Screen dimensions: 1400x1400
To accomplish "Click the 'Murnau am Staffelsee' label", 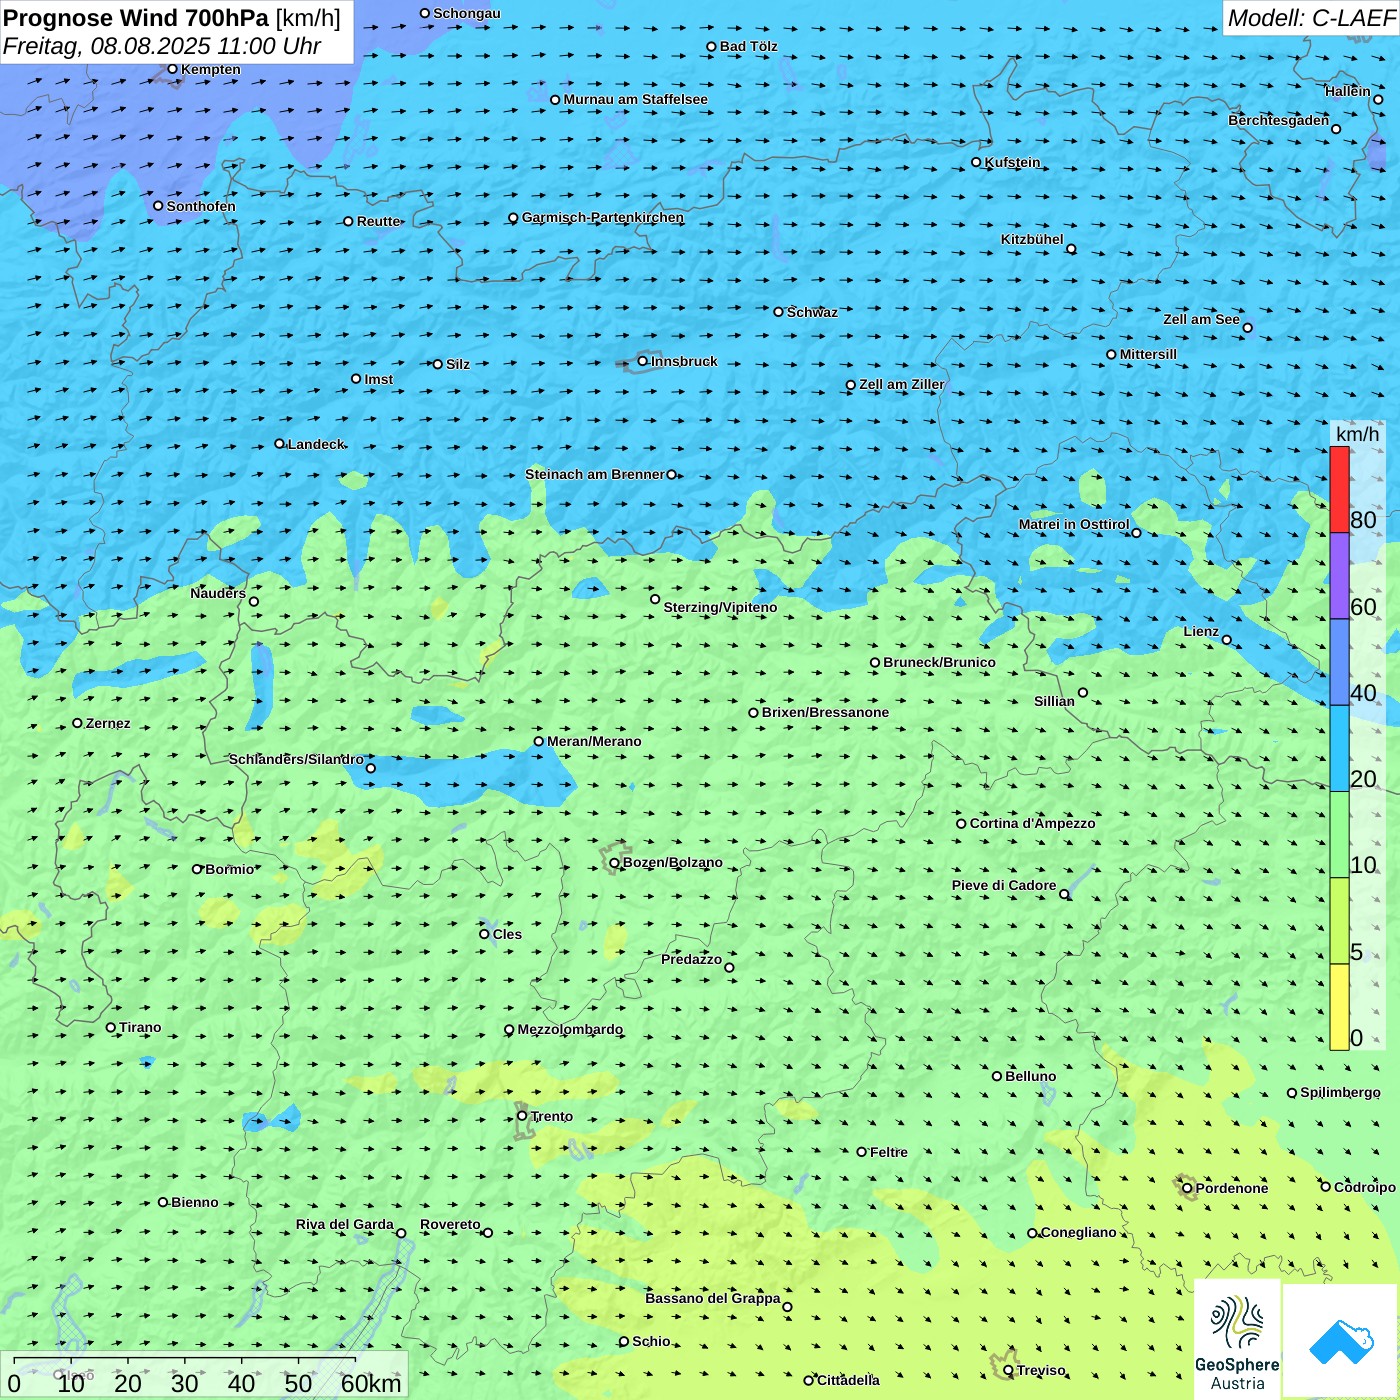I will (x=636, y=99).
